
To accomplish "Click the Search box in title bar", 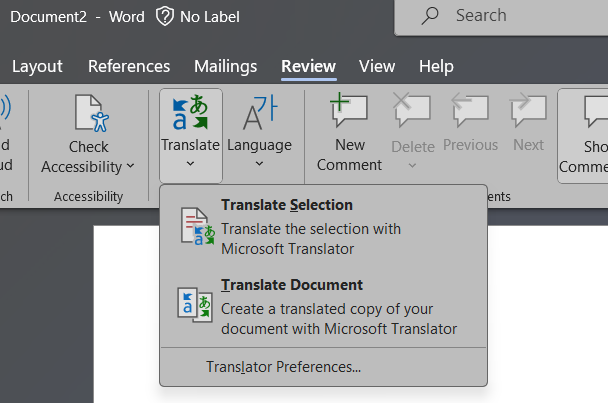I will pos(501,16).
